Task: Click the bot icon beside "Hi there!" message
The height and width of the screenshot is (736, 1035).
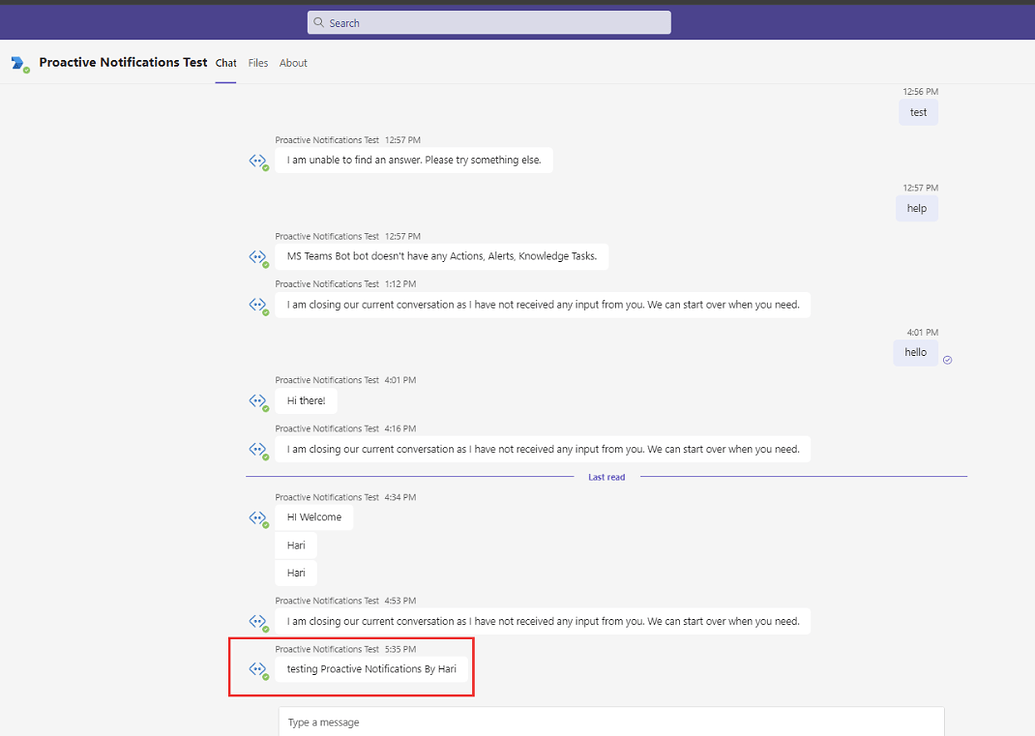Action: coord(259,402)
